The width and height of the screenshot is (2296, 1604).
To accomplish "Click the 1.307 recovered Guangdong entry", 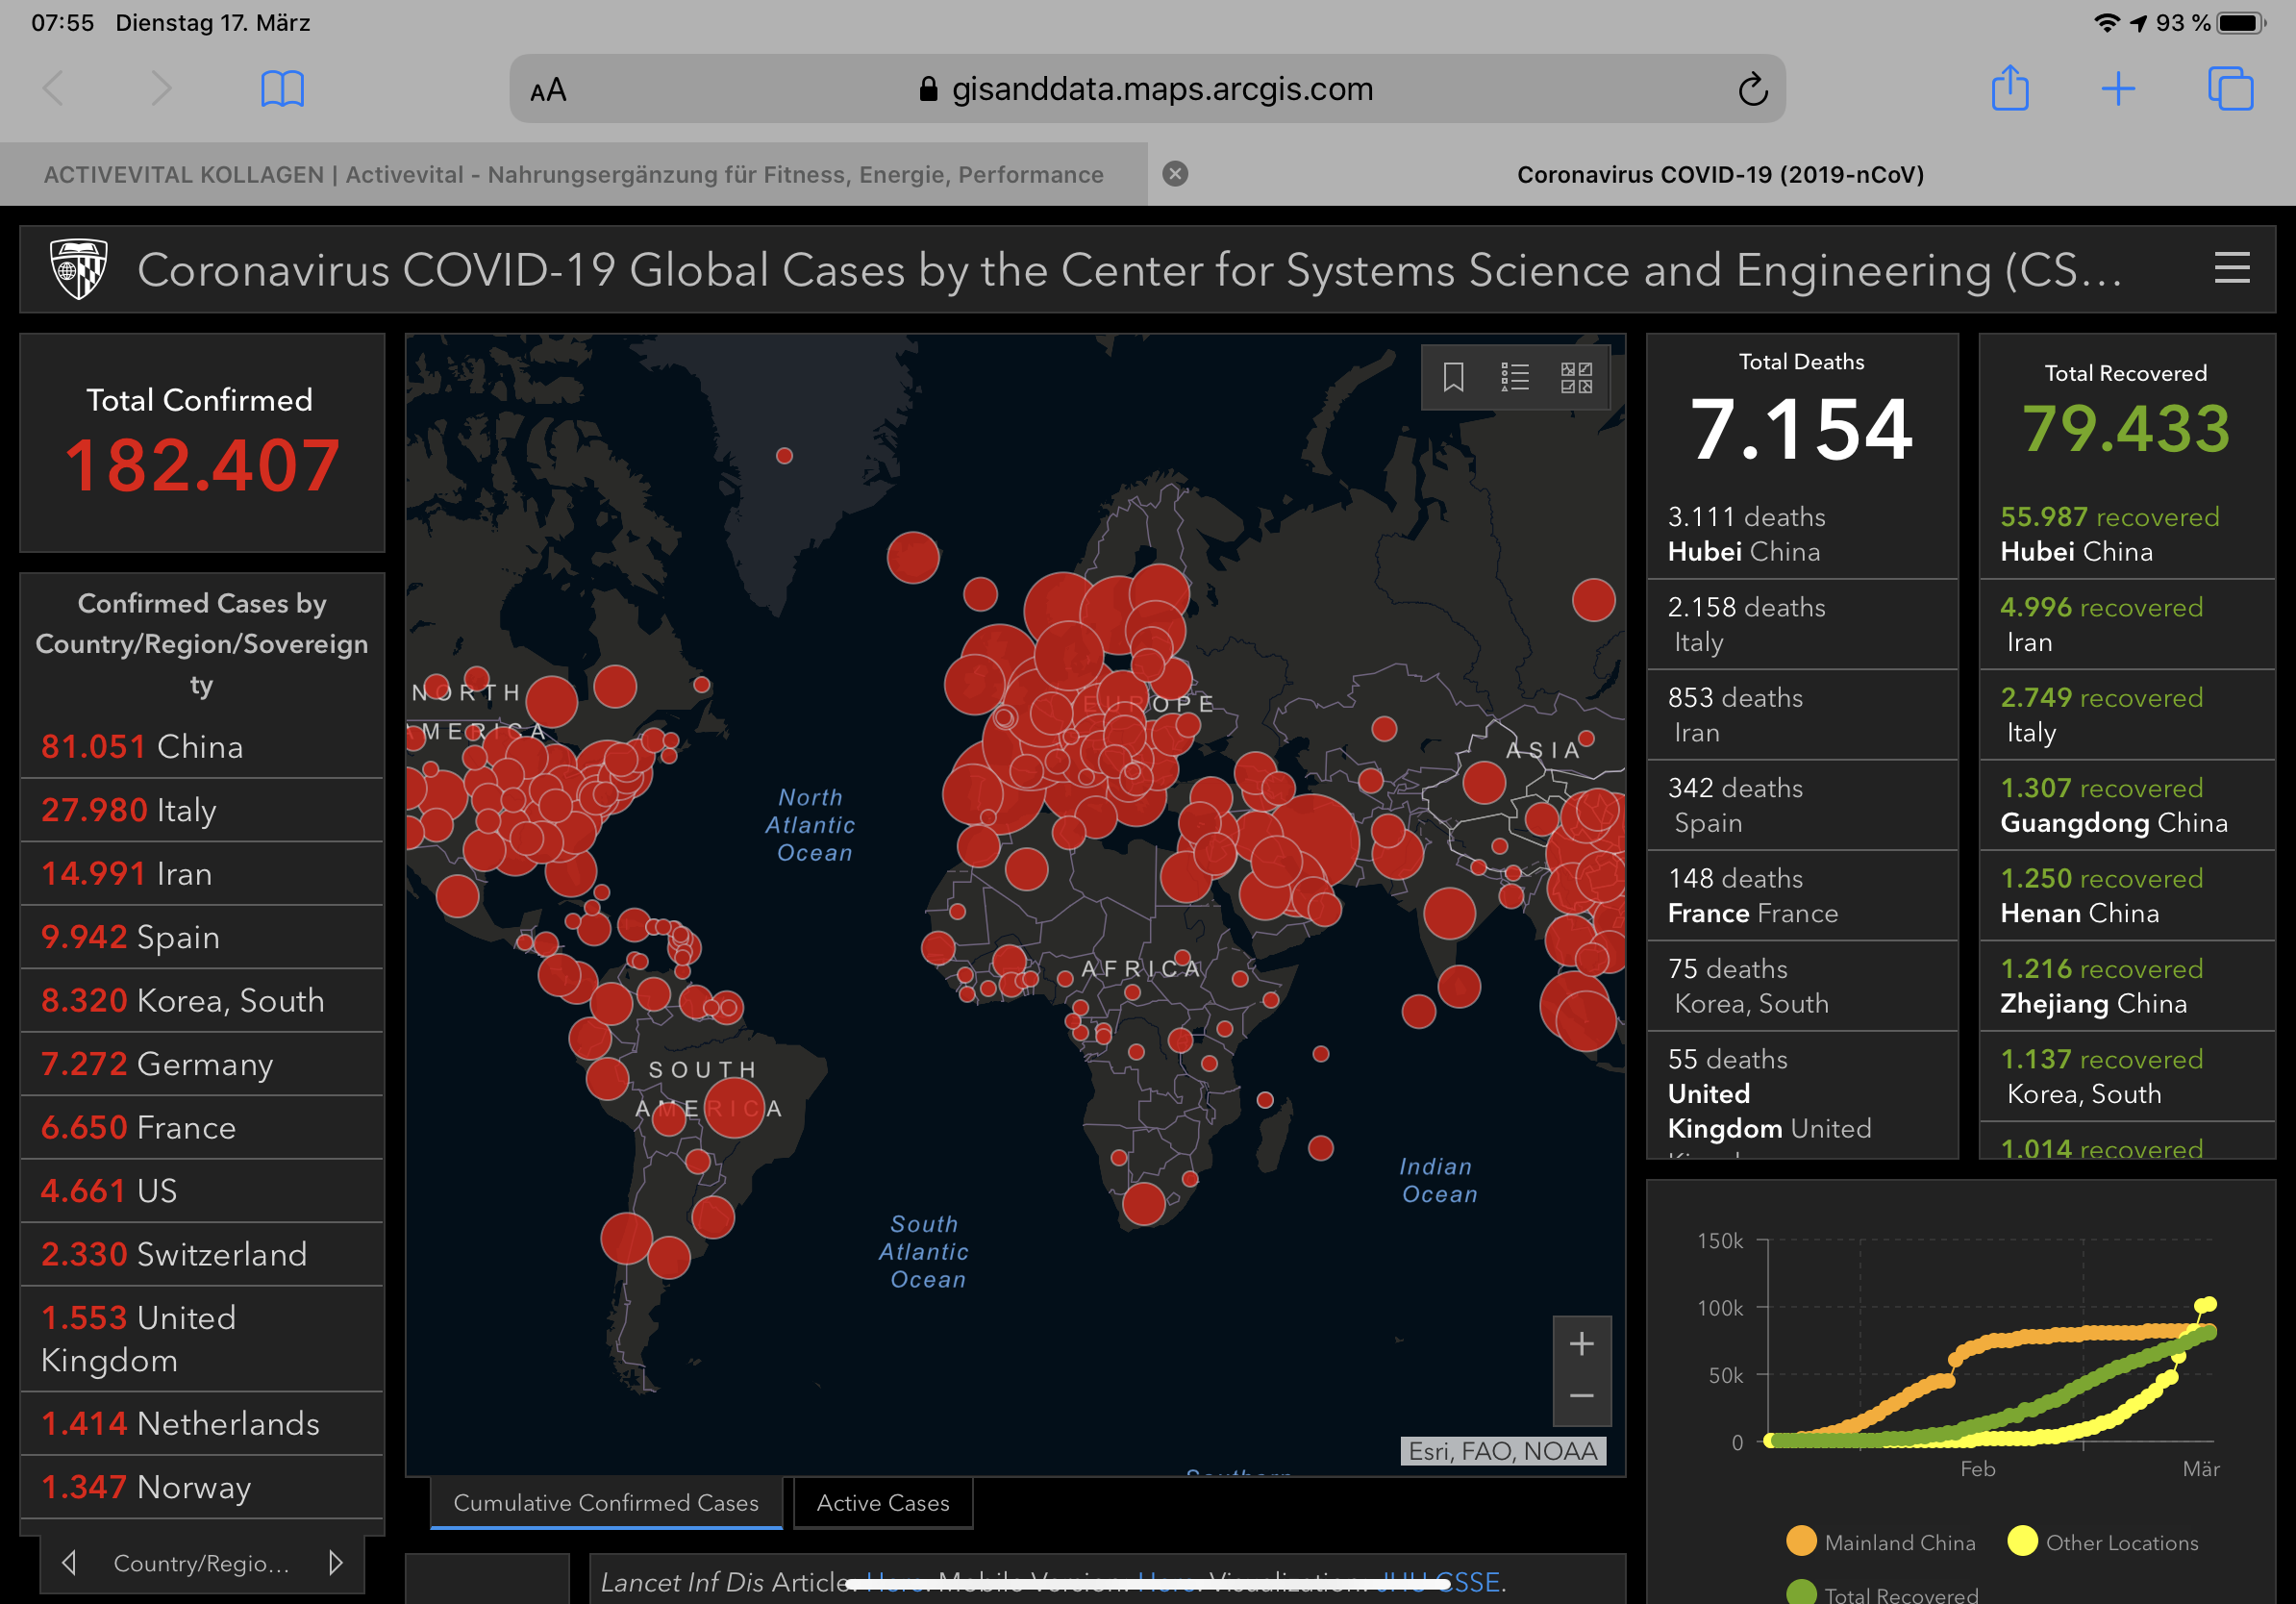I will [x=2126, y=805].
